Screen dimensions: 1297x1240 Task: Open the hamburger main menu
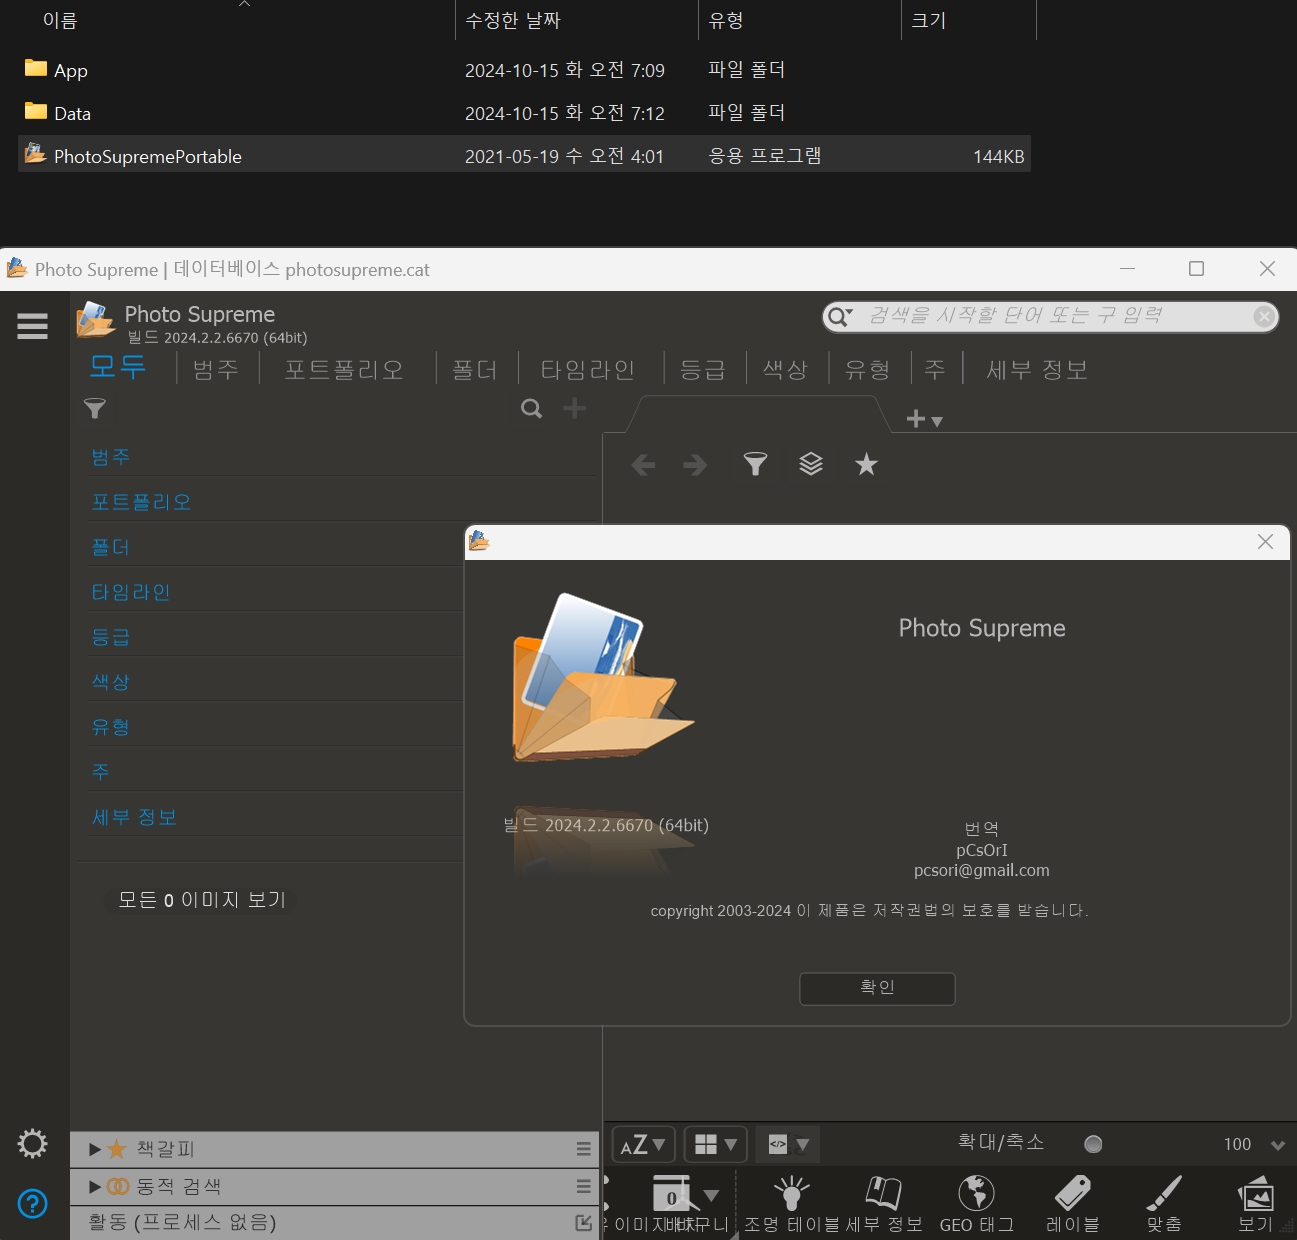tap(32, 326)
